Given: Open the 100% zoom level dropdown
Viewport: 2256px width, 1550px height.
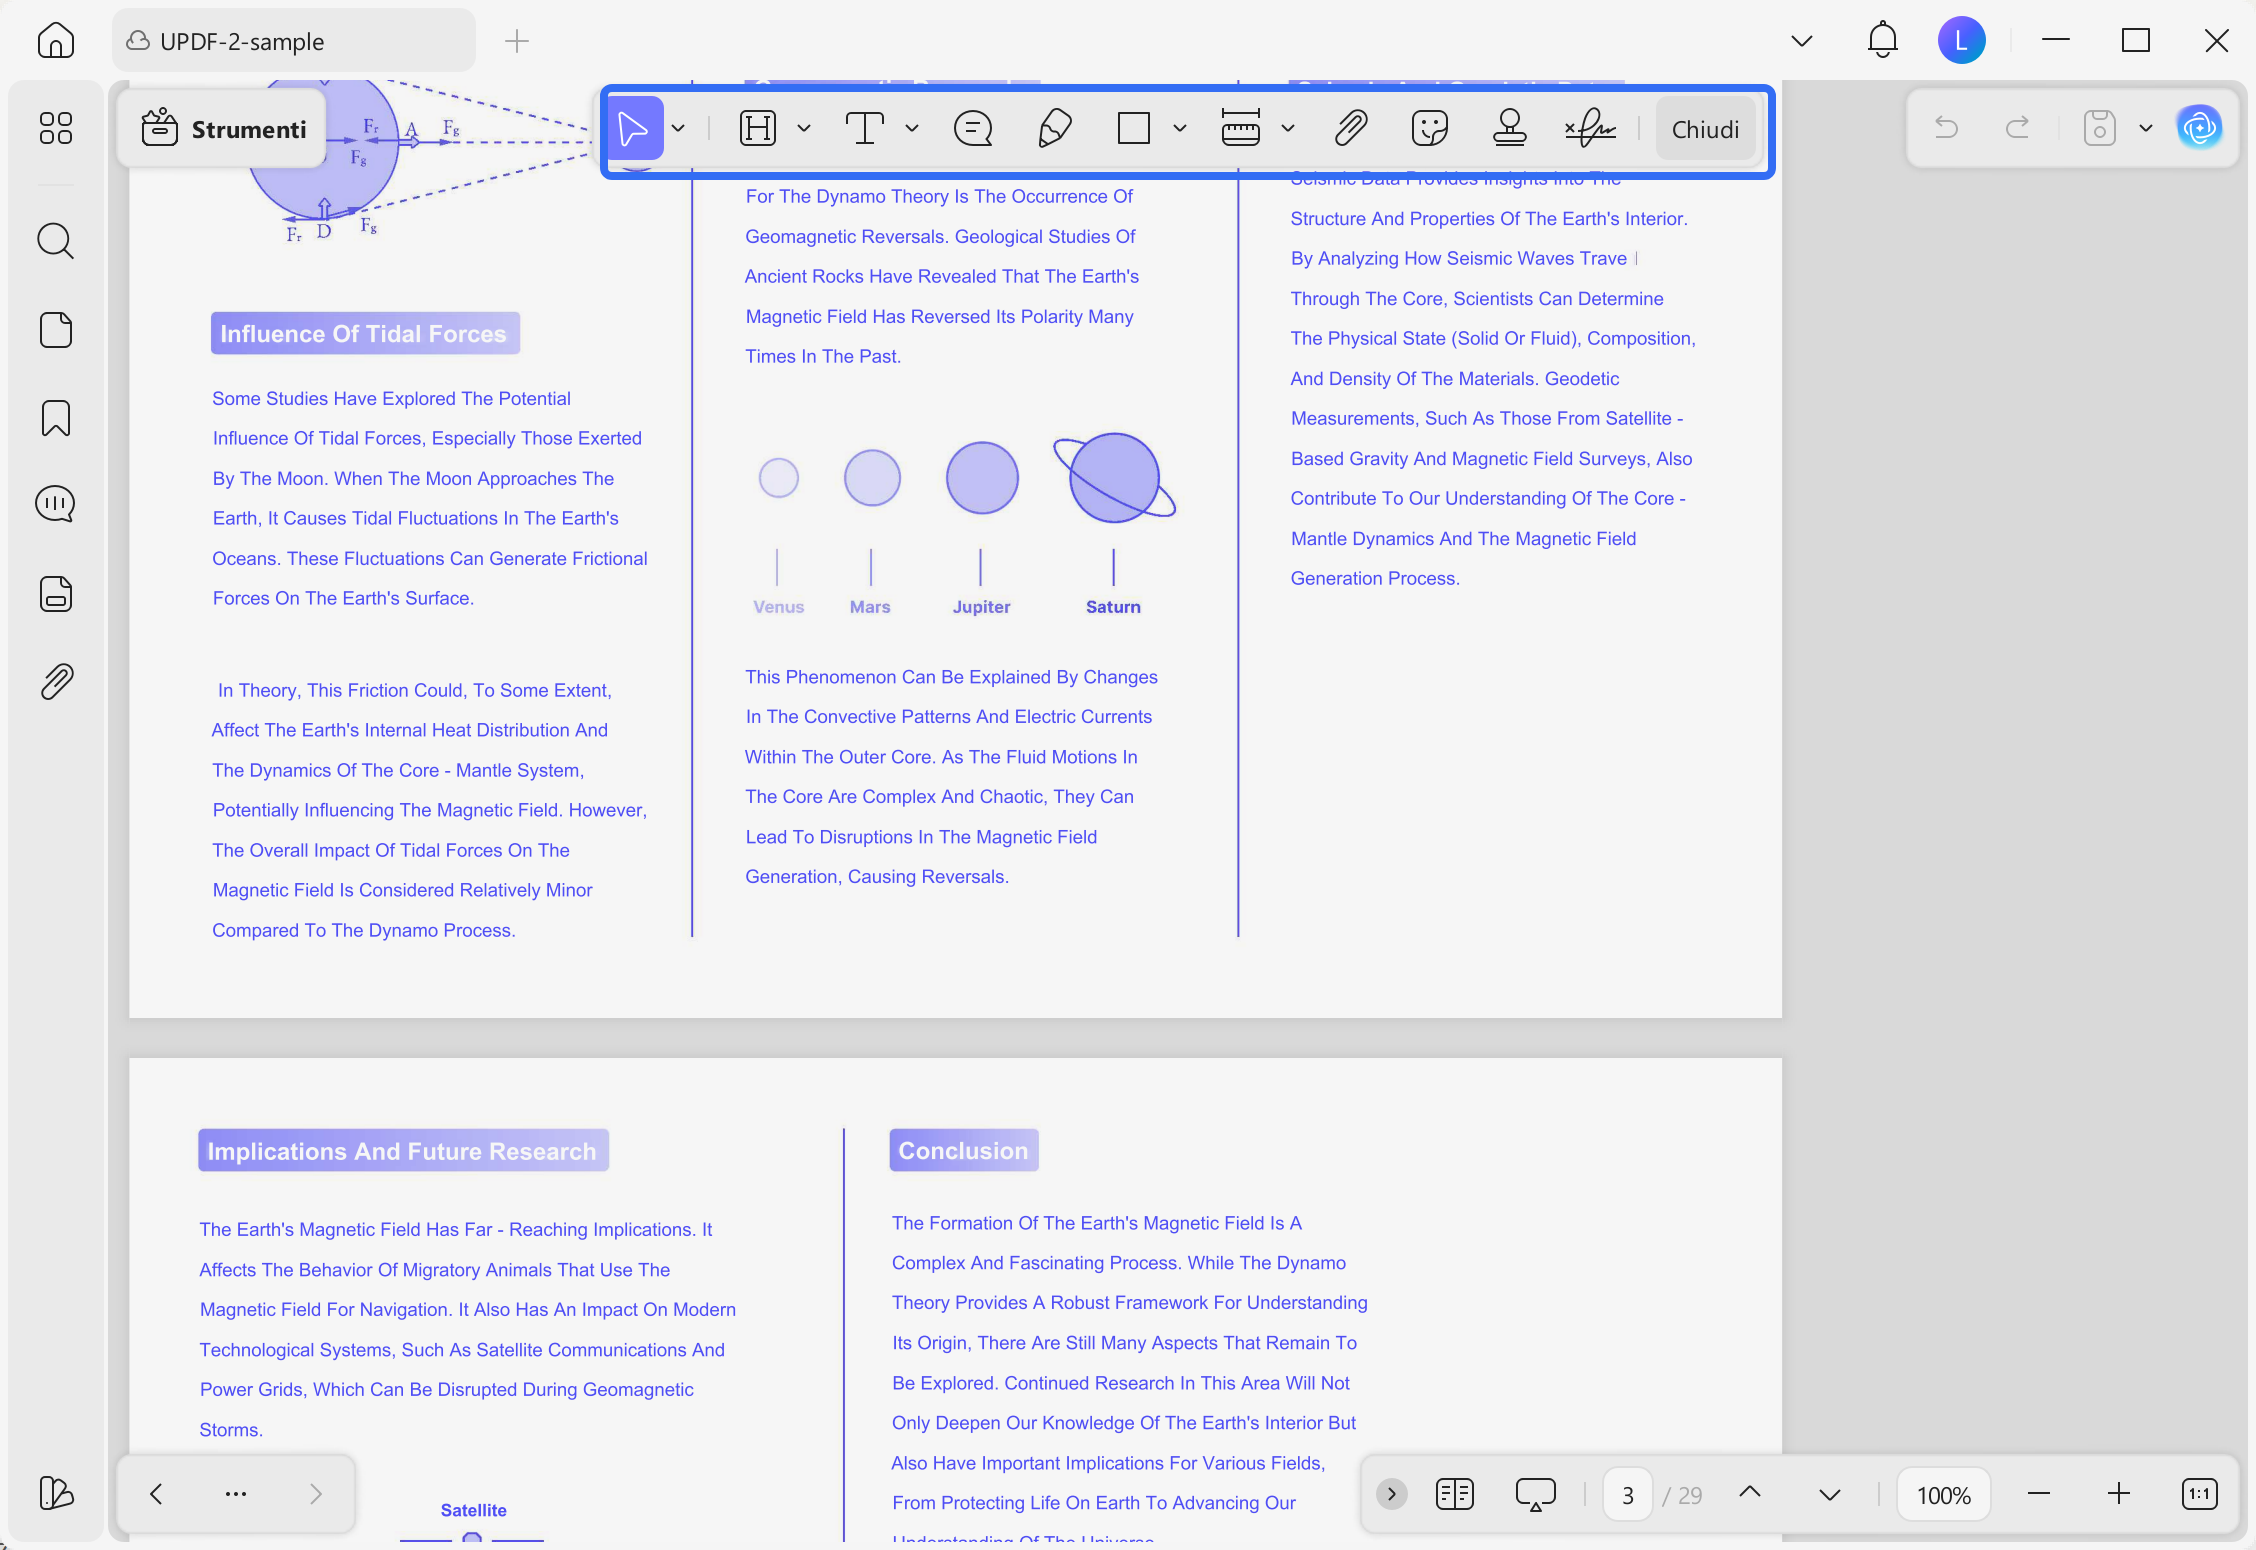Looking at the screenshot, I should pos(1943,1495).
